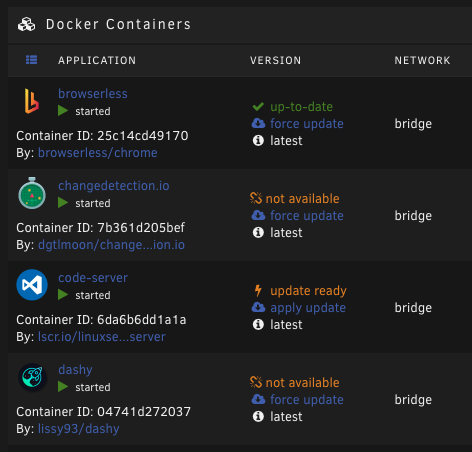Click the lightning bolt update ready icon

[x=258, y=291]
